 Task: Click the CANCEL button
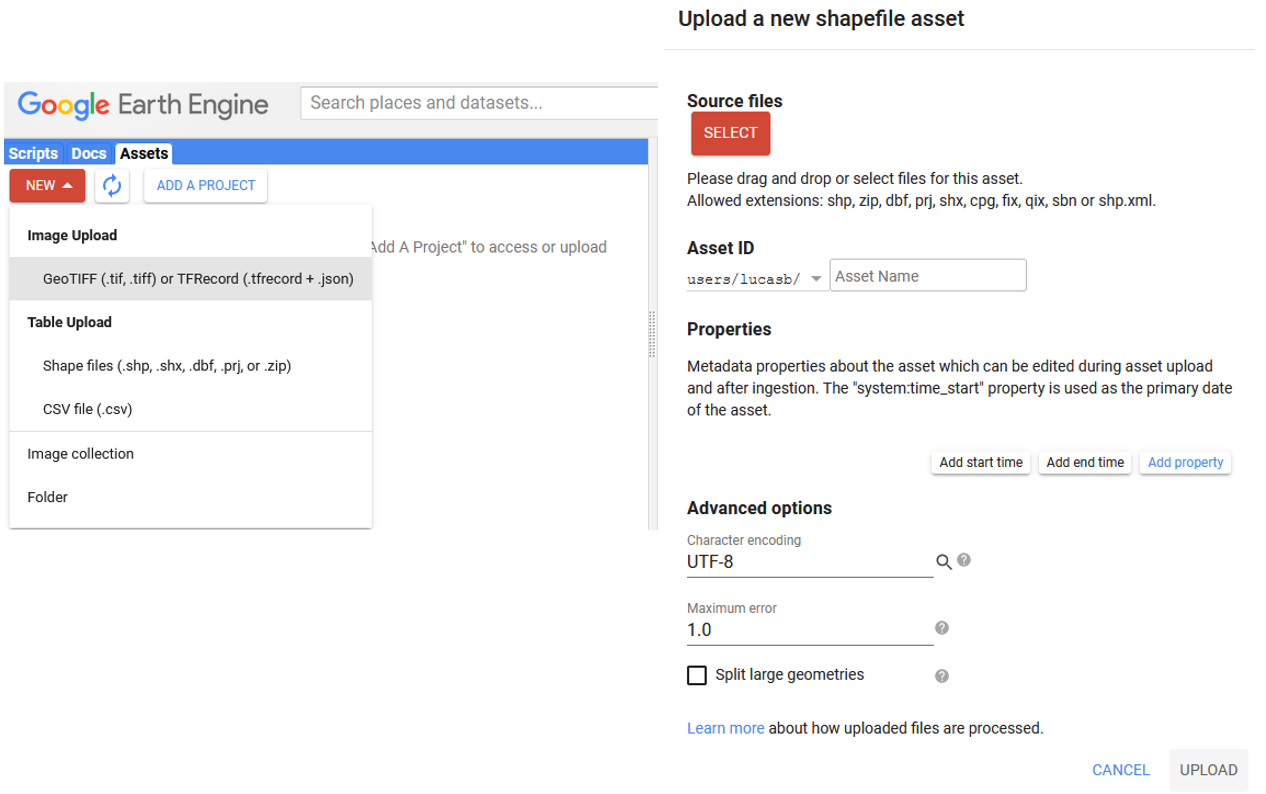click(x=1121, y=770)
